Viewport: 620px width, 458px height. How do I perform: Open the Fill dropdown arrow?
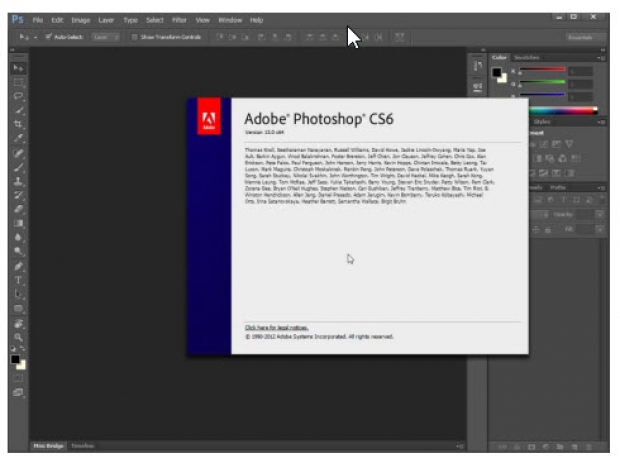(x=600, y=229)
